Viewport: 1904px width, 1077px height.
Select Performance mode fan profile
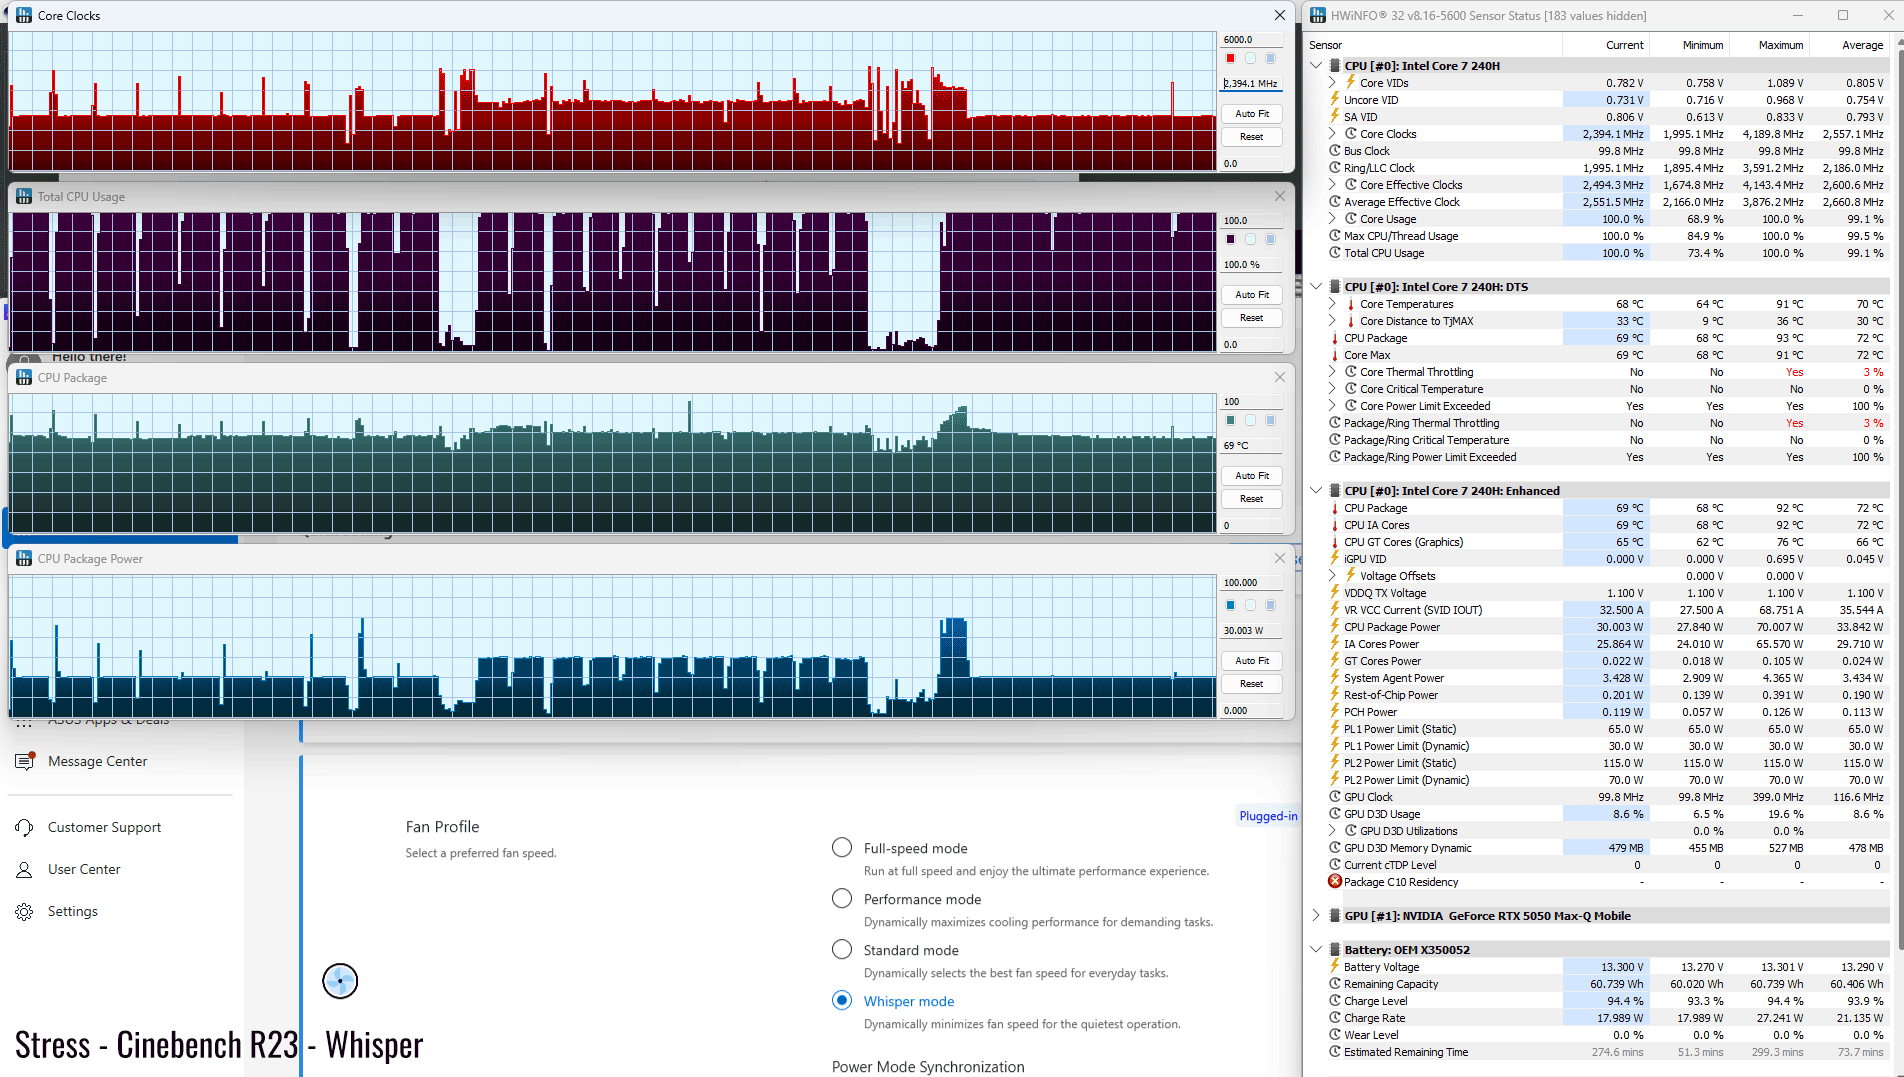tap(842, 899)
